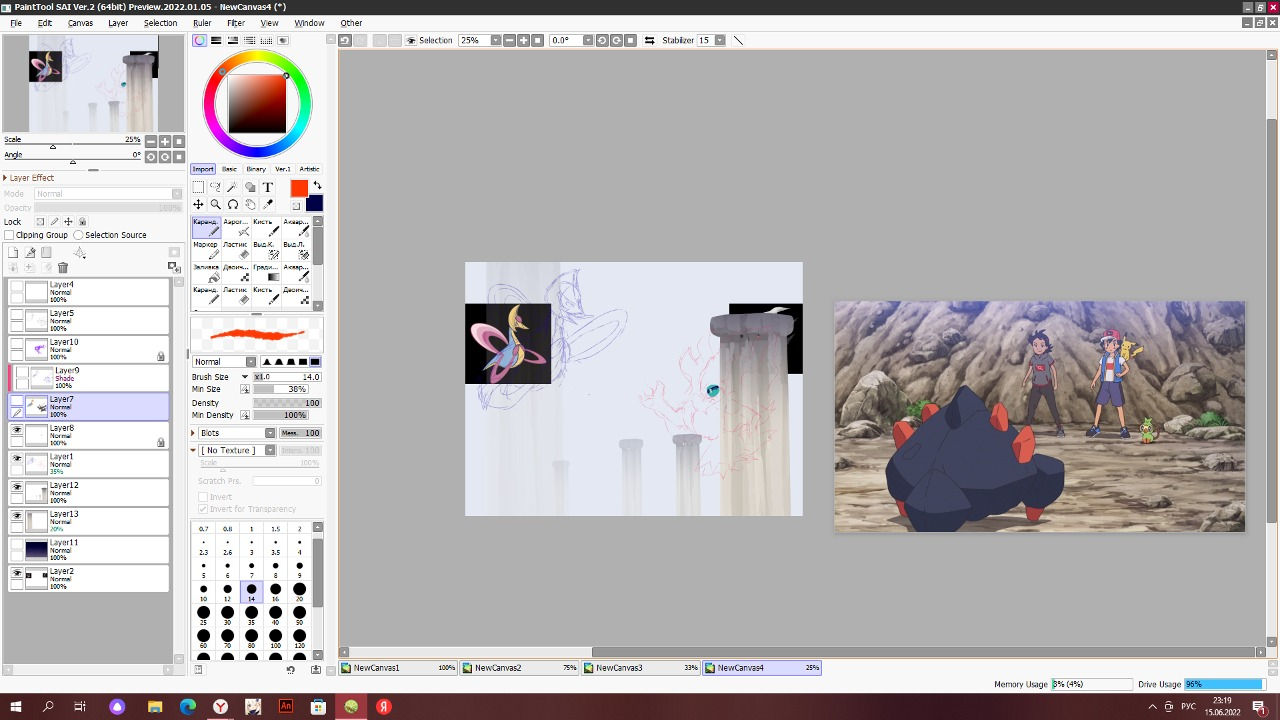1280x720 pixels.
Task: Adjust the Min Size slider
Action: [280, 389]
